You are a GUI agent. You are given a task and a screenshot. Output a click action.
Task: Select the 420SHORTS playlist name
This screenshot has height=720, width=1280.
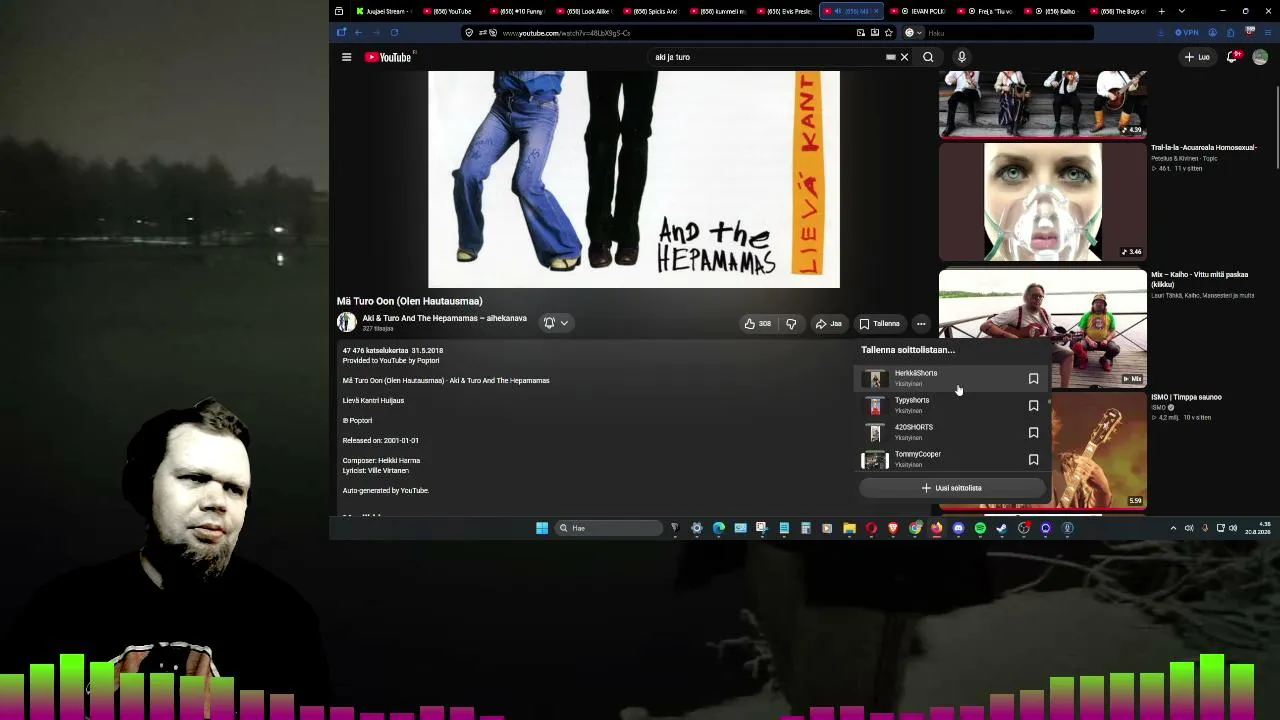click(914, 427)
